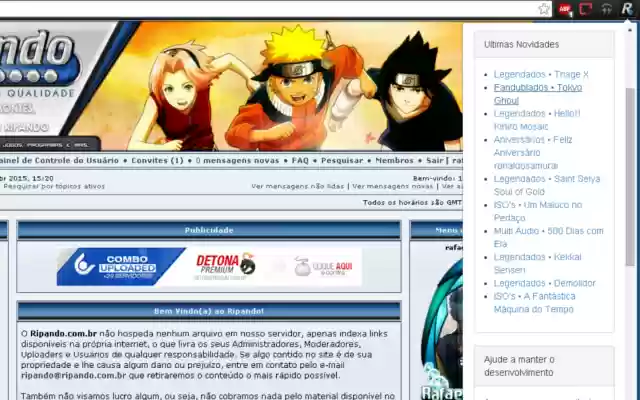Toggle the Ripando R extension icon

[x=627, y=9]
